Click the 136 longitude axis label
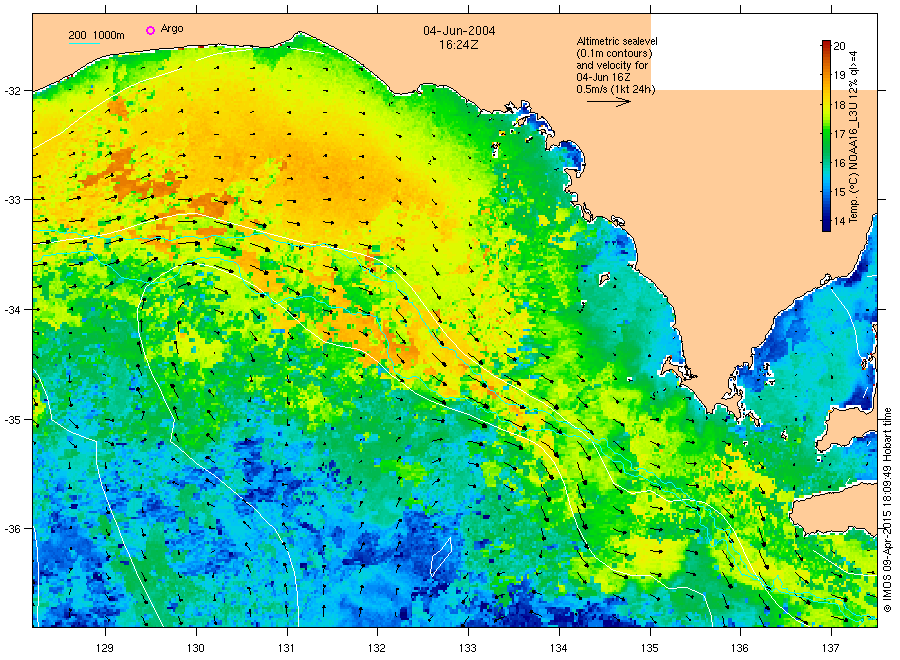Image resolution: width=900 pixels, height=660 pixels. 740,649
